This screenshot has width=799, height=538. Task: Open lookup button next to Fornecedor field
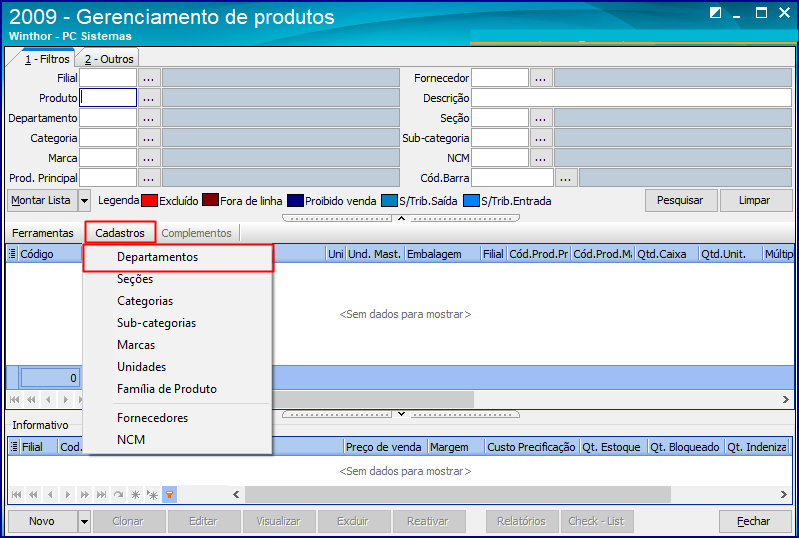[541, 78]
